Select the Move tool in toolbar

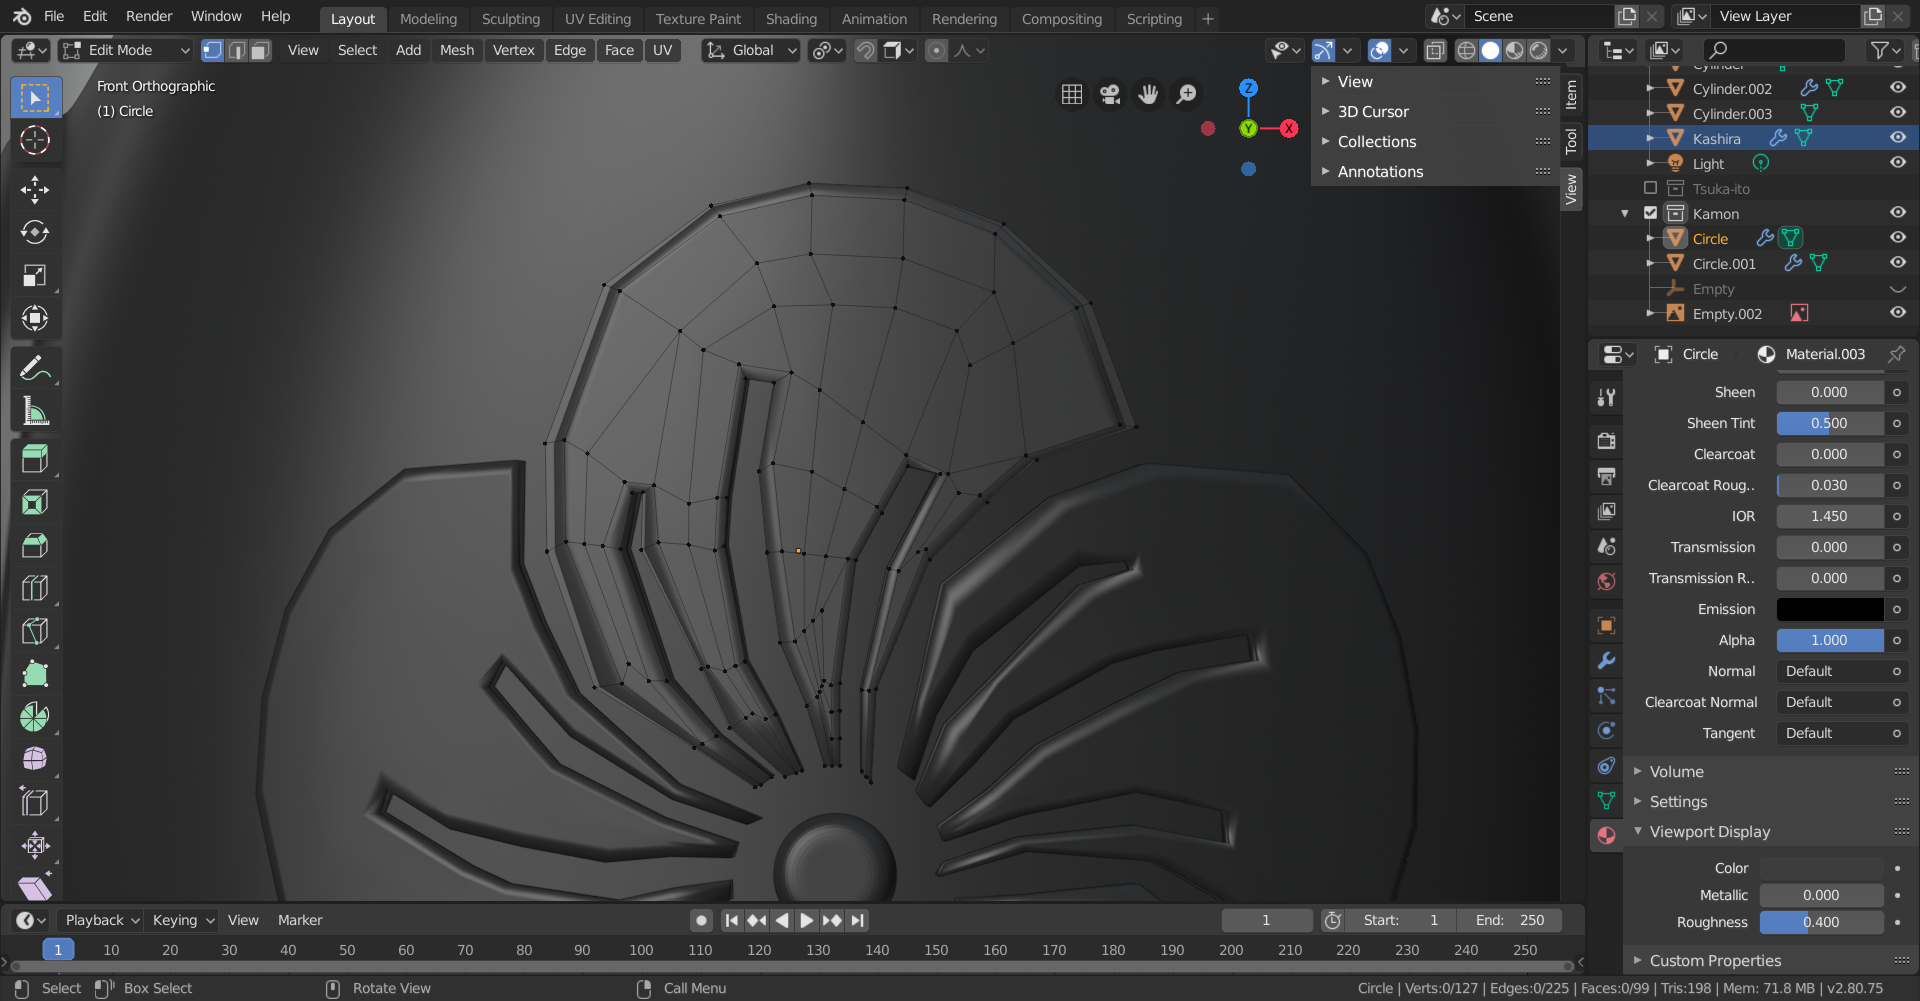[35, 190]
